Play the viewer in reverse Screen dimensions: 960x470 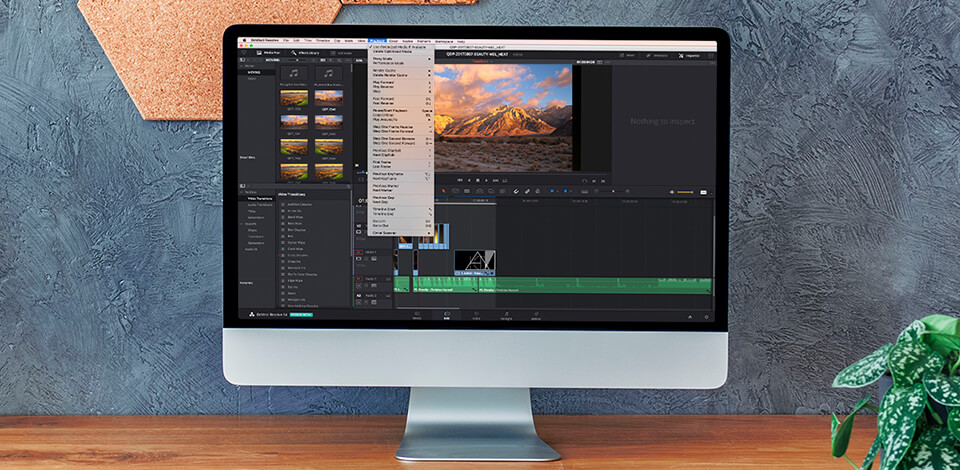pos(470,180)
